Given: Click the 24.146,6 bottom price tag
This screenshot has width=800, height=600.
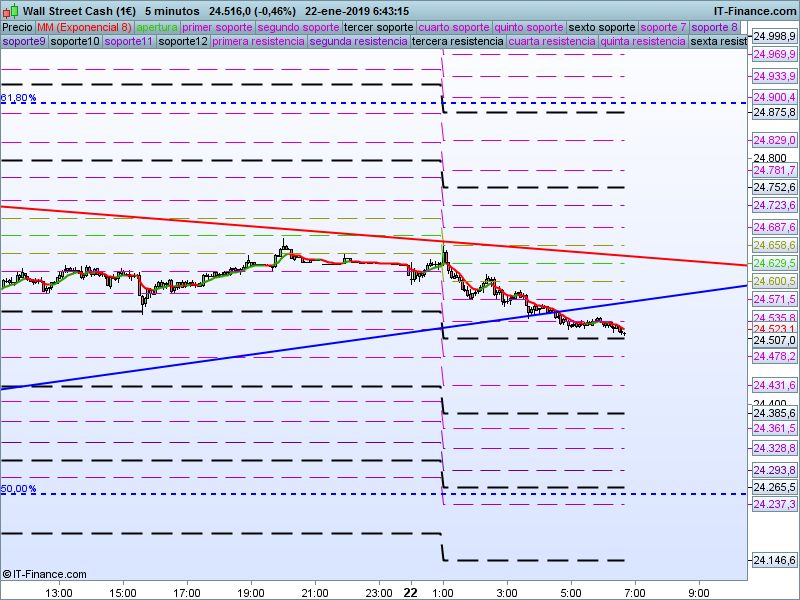Looking at the screenshot, I should coord(774,560).
